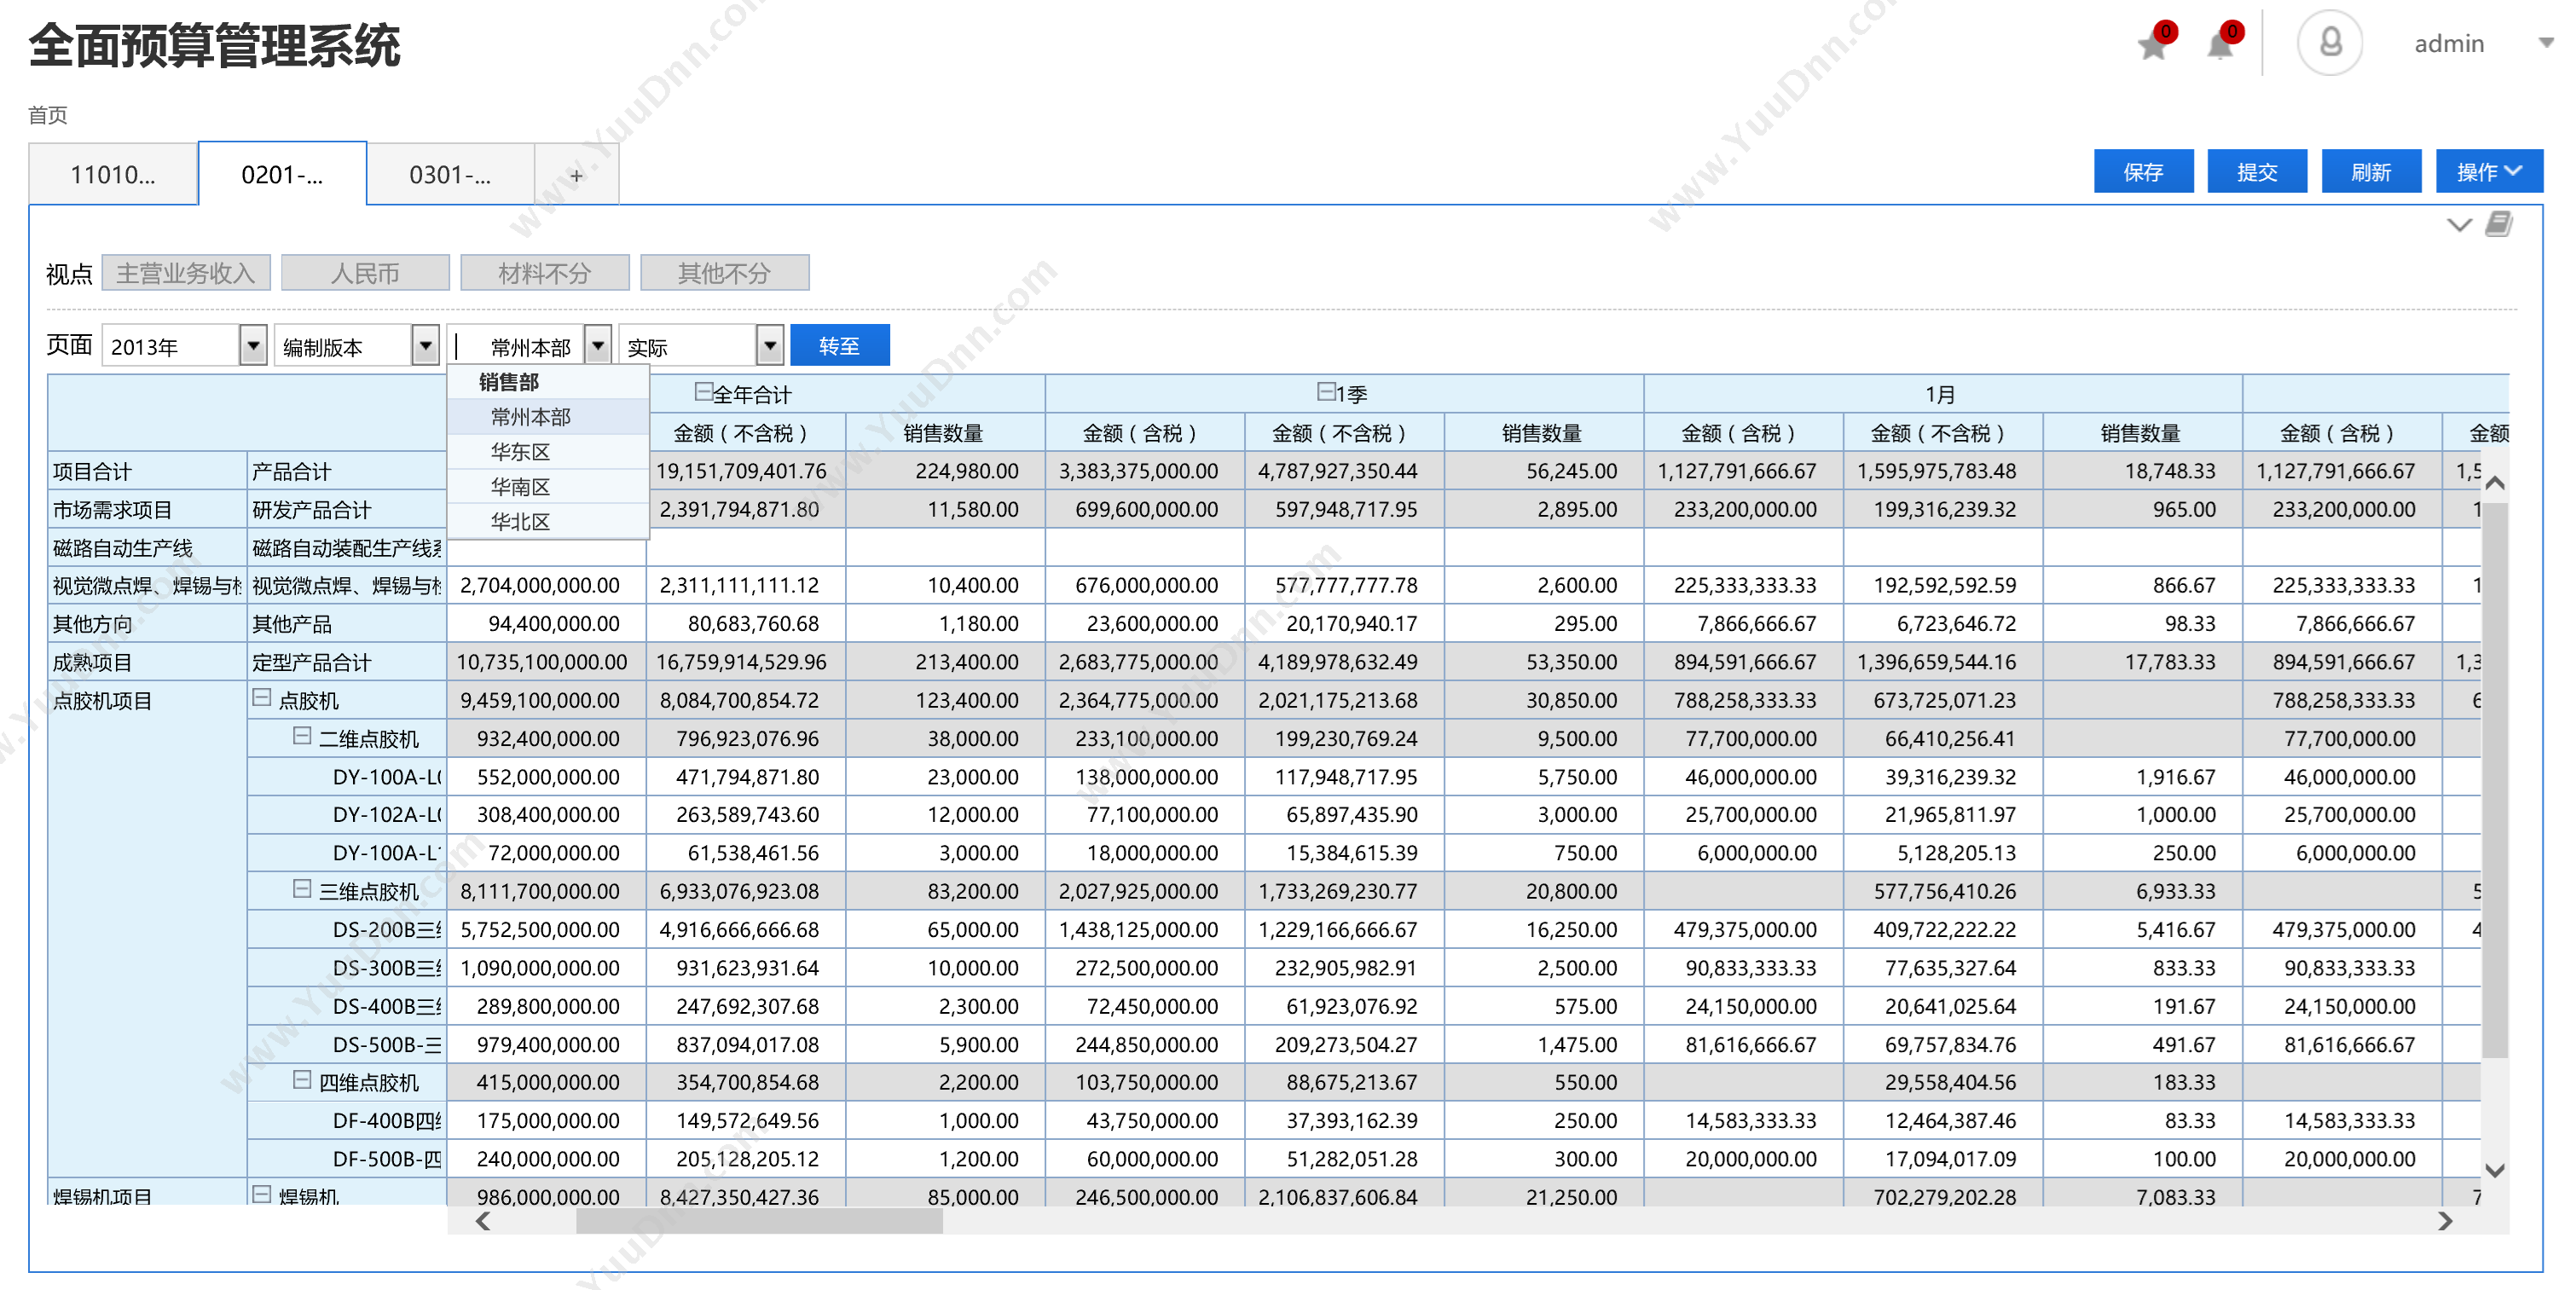
Task: Click the 材料不分 viewpoint box
Action: 545,273
